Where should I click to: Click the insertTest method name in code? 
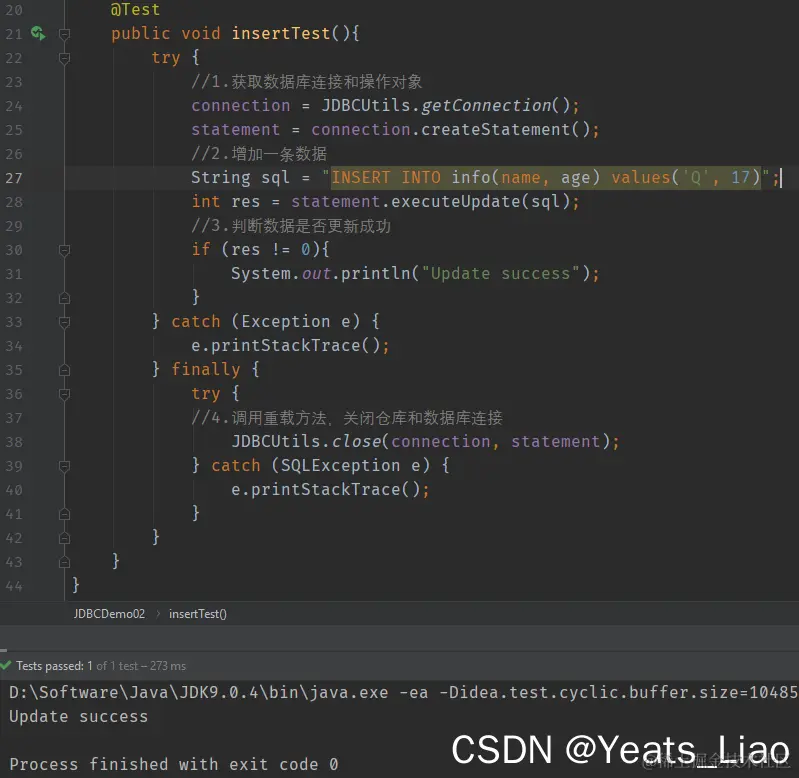pos(281,33)
